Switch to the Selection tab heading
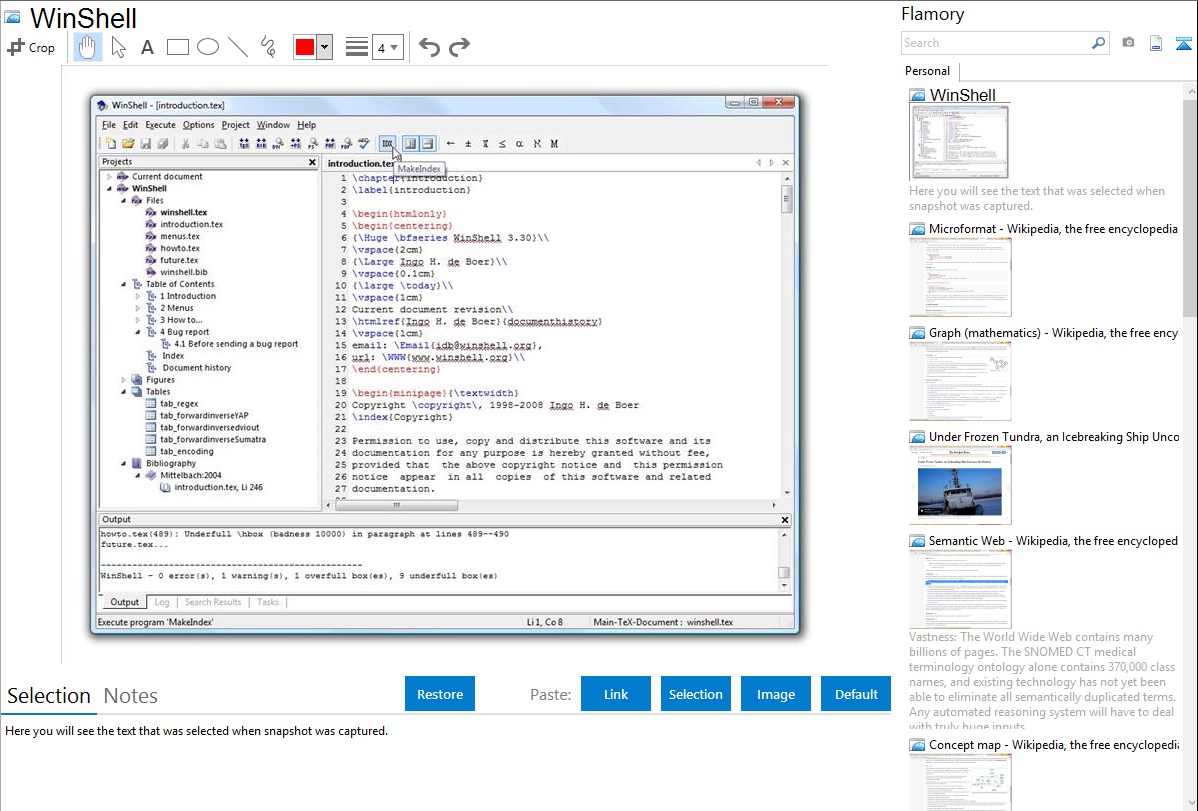Screen dimensions: 1198x811 coord(49,696)
